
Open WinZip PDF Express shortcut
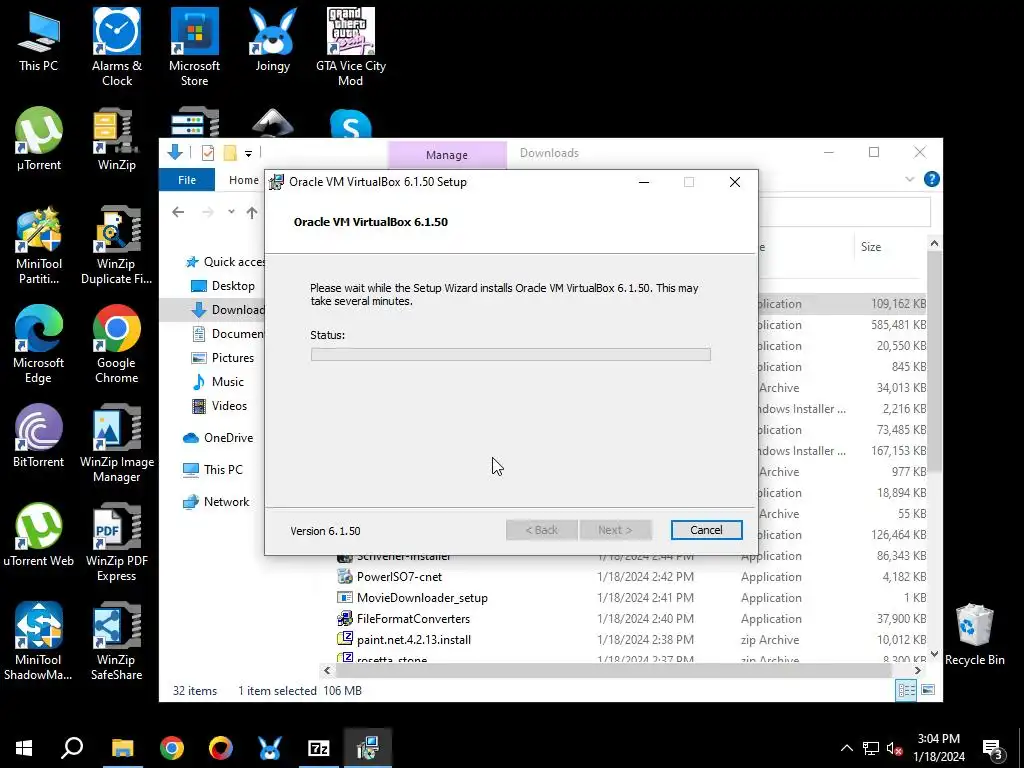point(116,542)
